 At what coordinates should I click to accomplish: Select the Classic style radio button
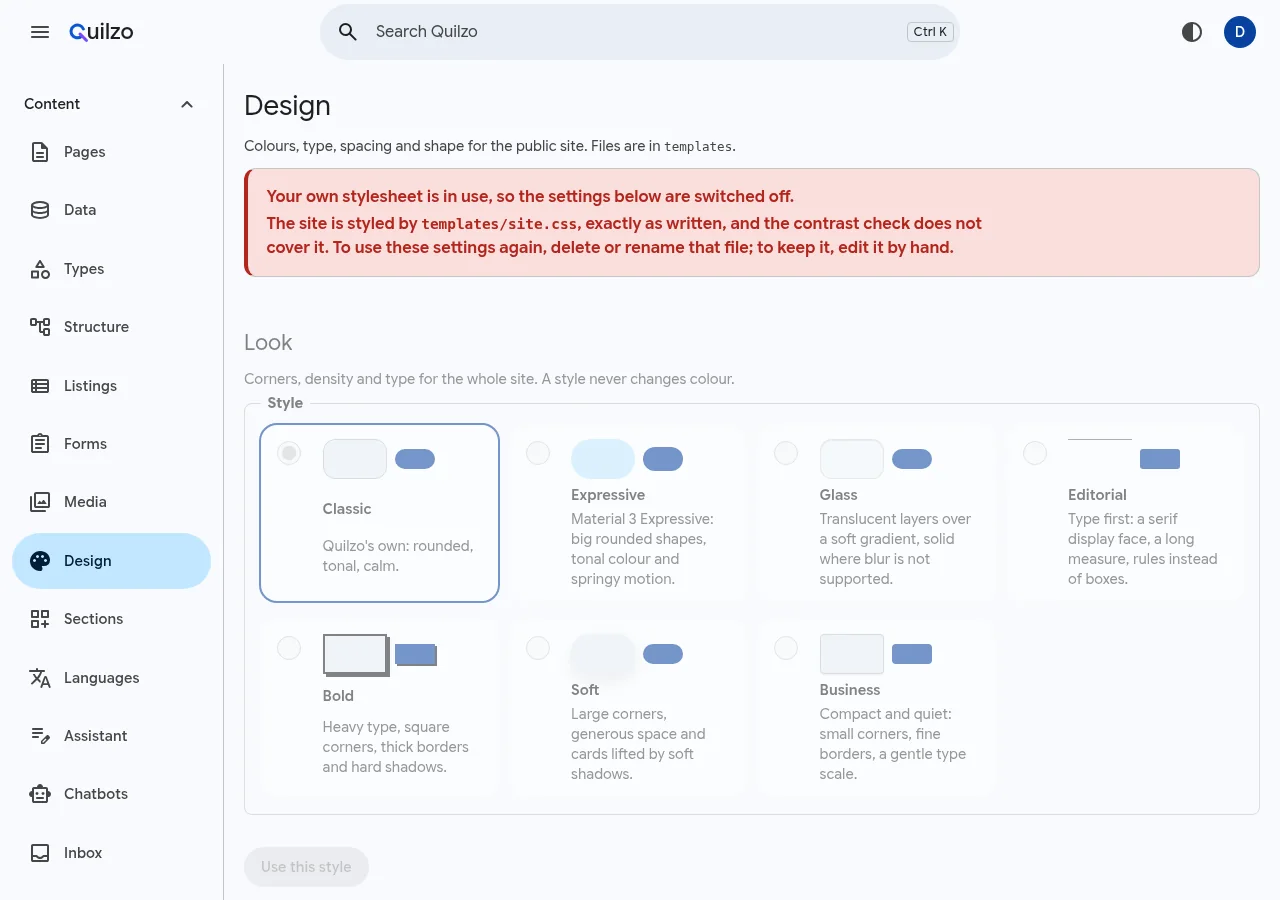click(x=289, y=453)
